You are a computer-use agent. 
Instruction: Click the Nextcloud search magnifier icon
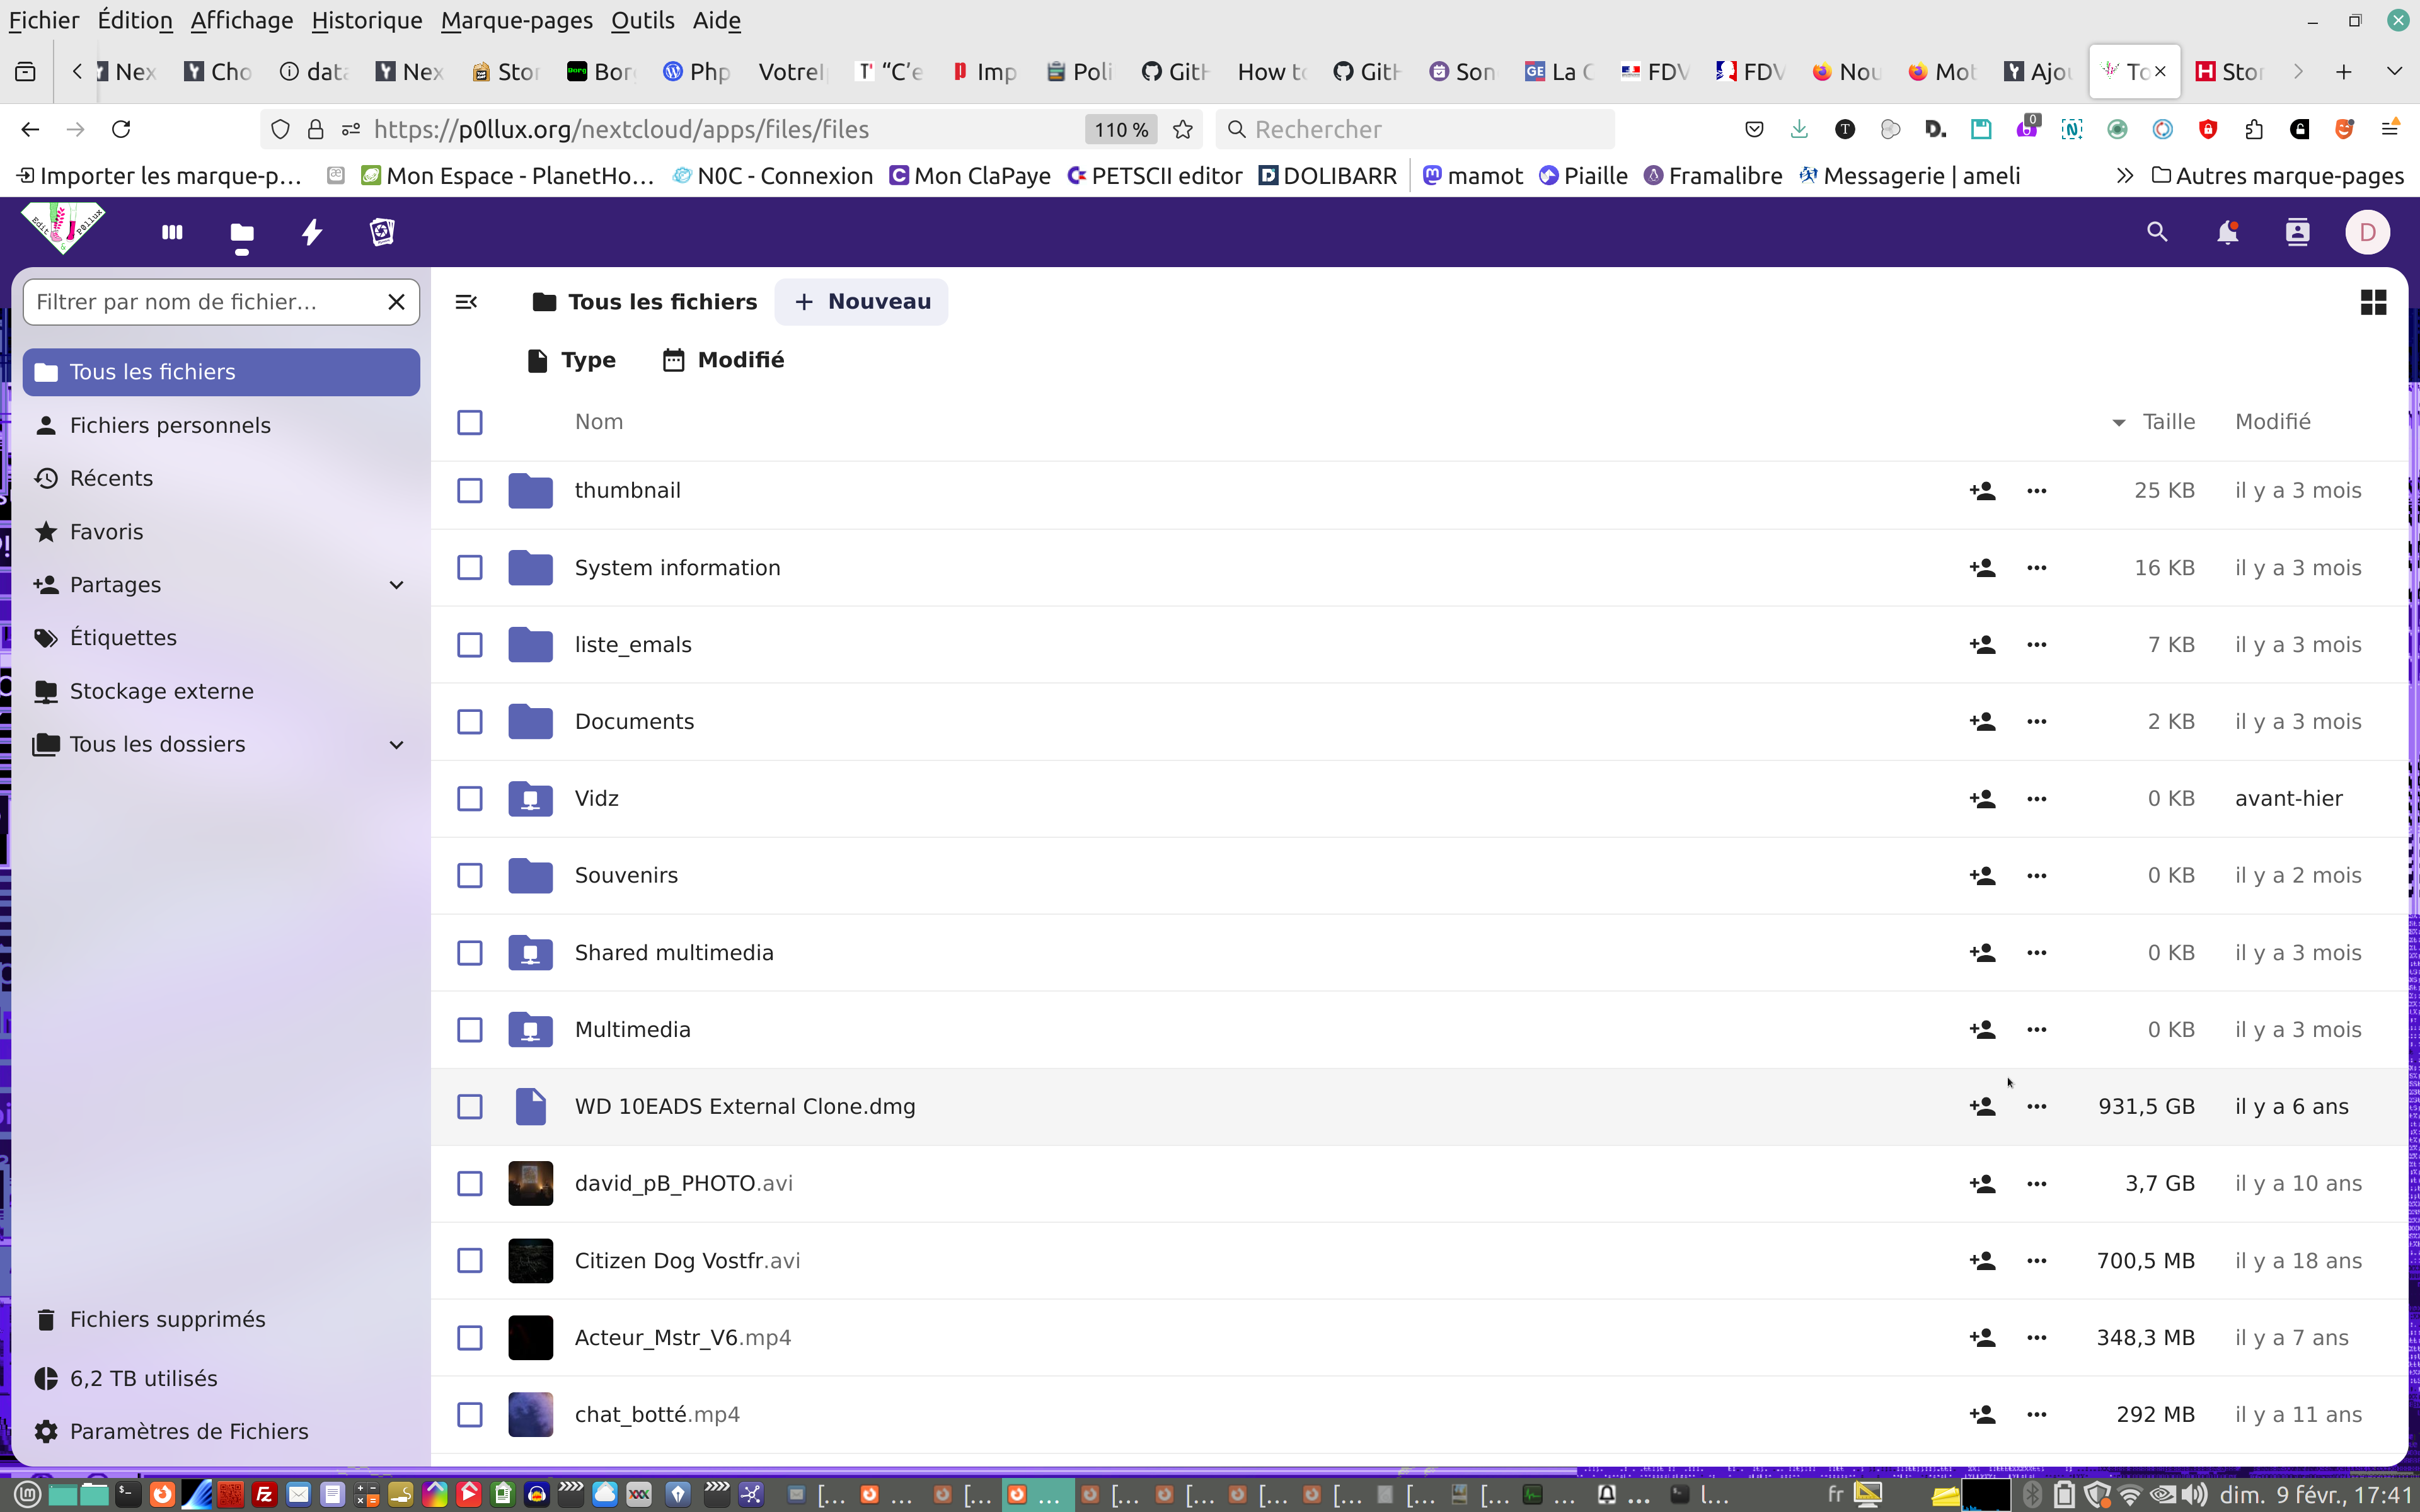2157,233
